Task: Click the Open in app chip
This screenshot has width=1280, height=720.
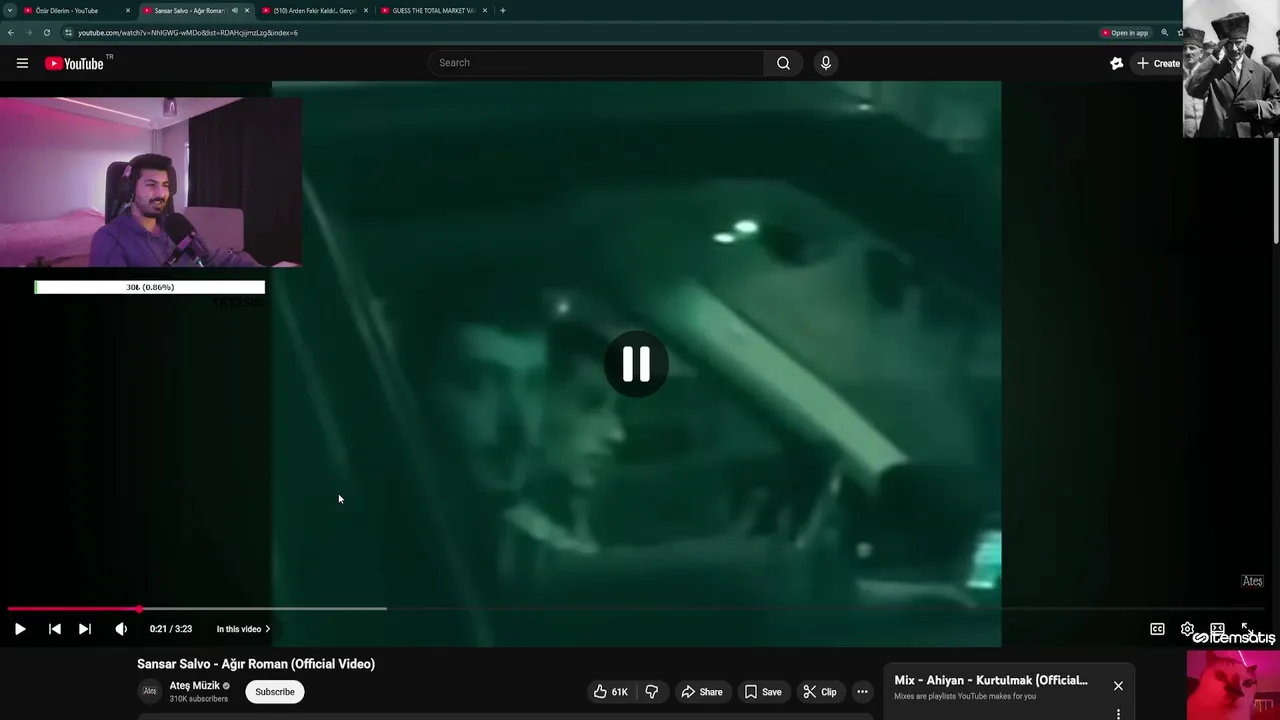Action: [x=1125, y=32]
